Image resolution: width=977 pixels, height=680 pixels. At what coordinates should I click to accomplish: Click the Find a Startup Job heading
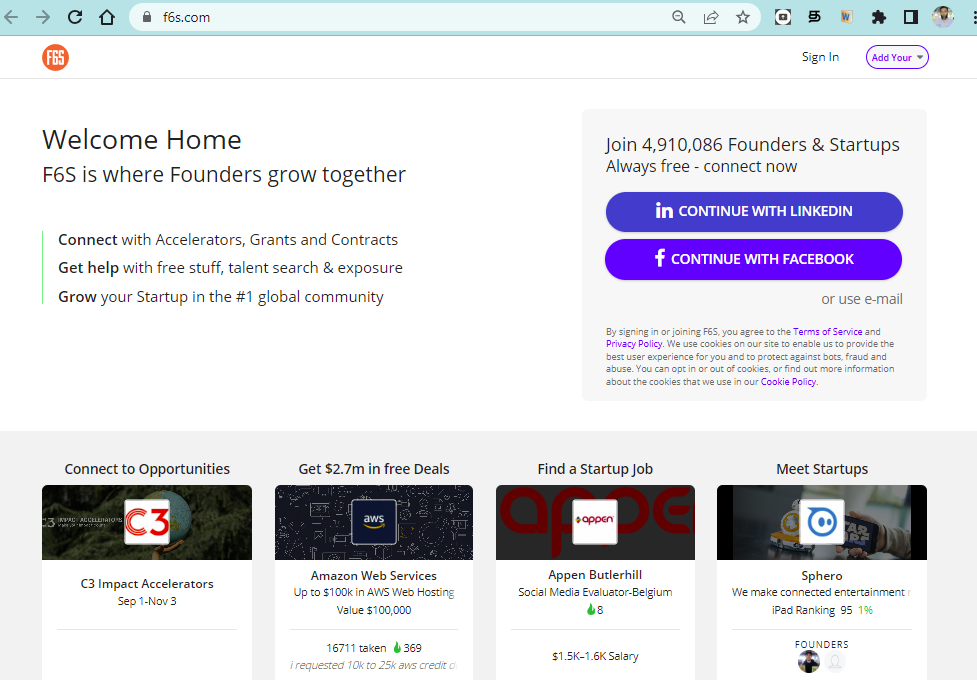point(595,469)
